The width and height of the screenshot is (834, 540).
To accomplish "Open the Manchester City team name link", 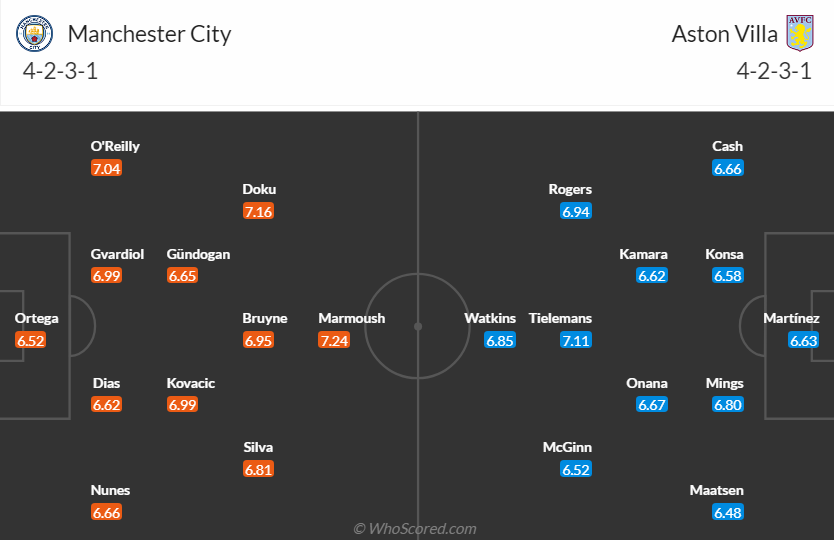I will point(149,34).
